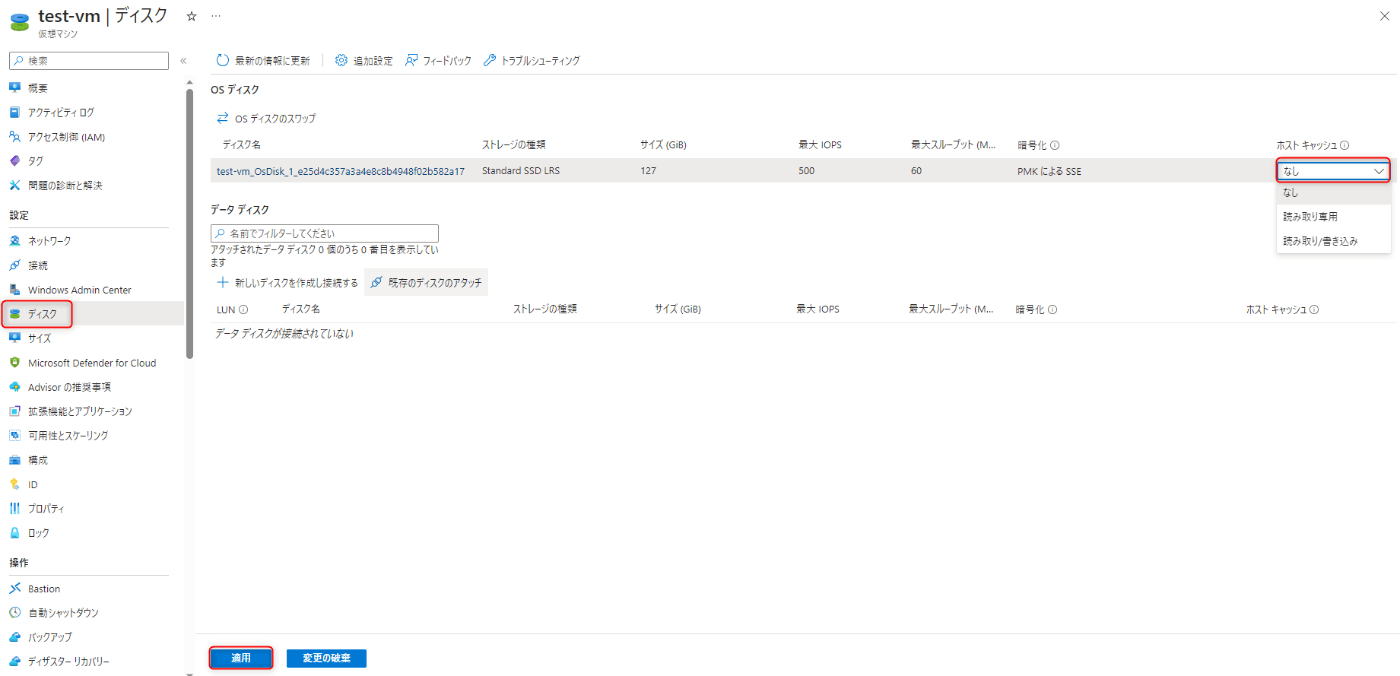Click the 問題の診断と解決 wrench icon
Viewport: 1400px width, 676px height.
coord(15,185)
